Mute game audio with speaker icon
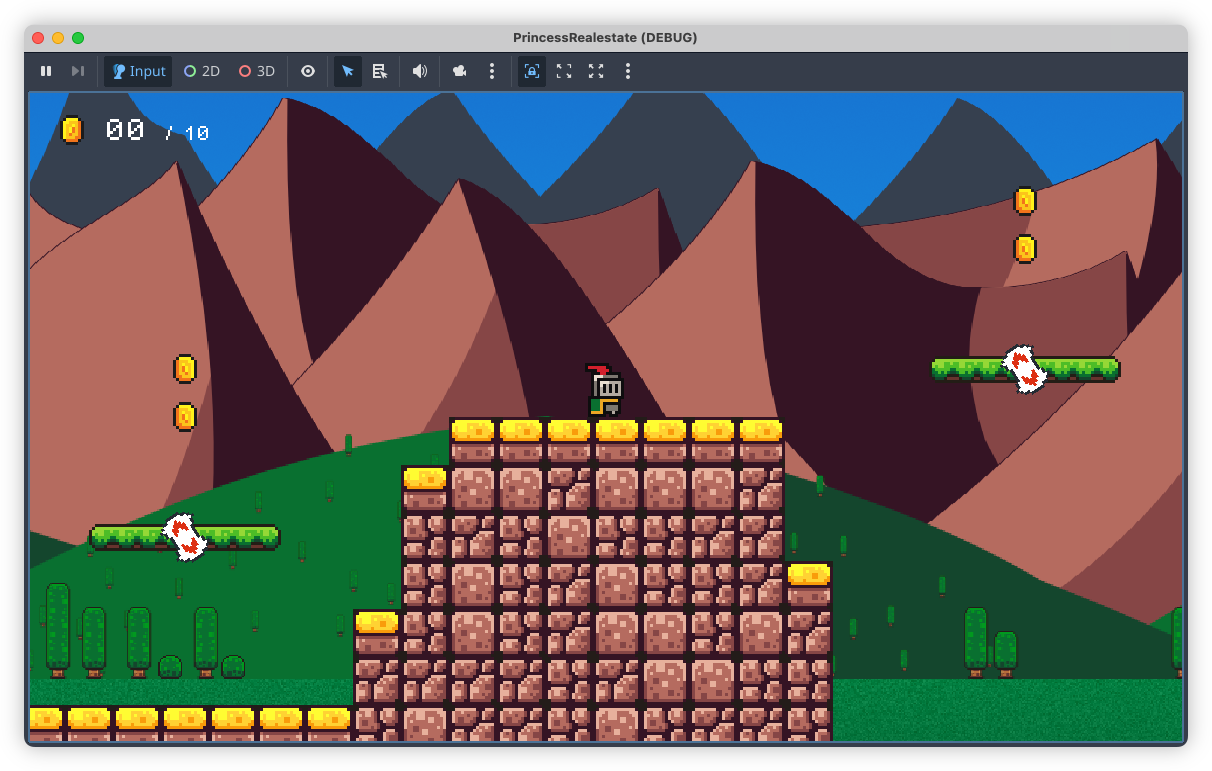Viewport: 1212px width, 771px height. pos(420,71)
